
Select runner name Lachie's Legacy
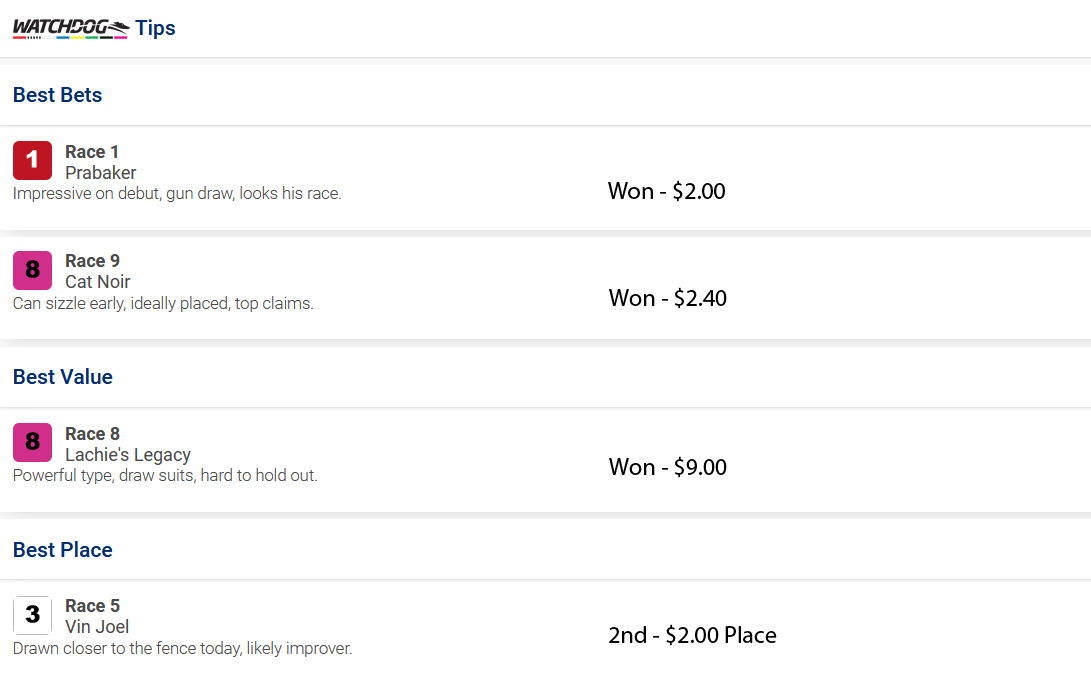click(x=128, y=455)
